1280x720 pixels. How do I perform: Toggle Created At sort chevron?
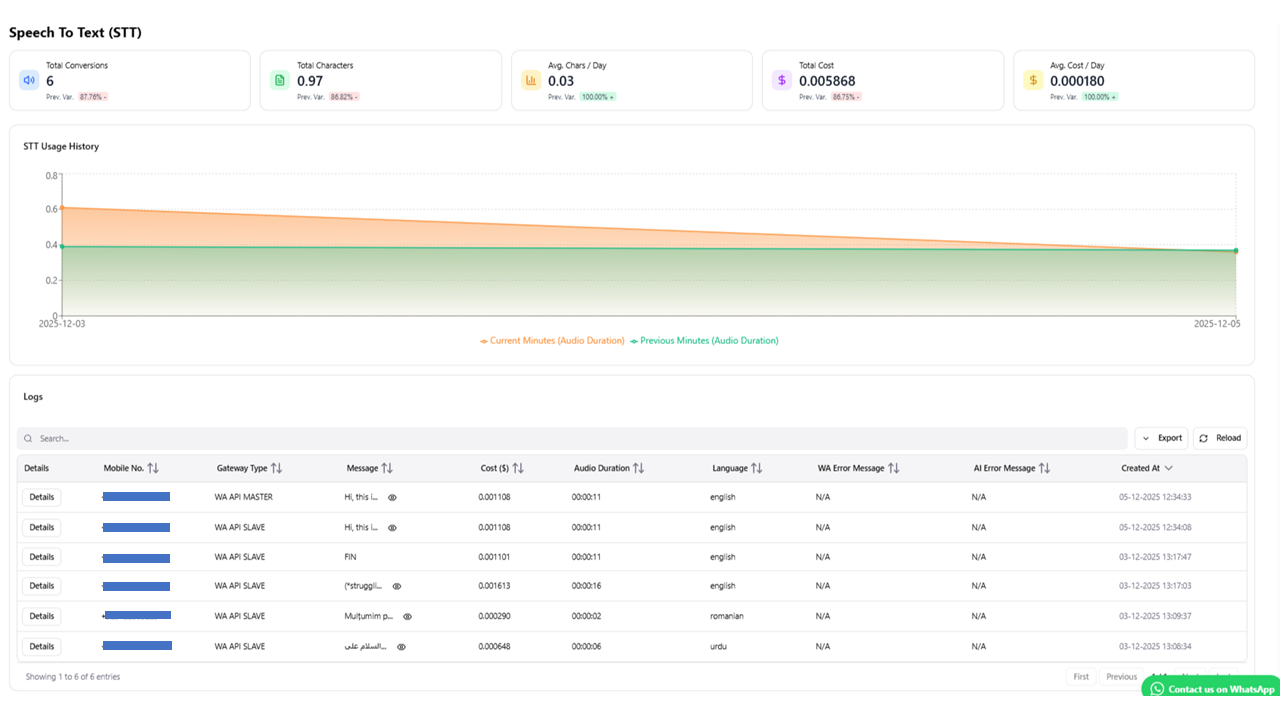pyautogui.click(x=1168, y=468)
